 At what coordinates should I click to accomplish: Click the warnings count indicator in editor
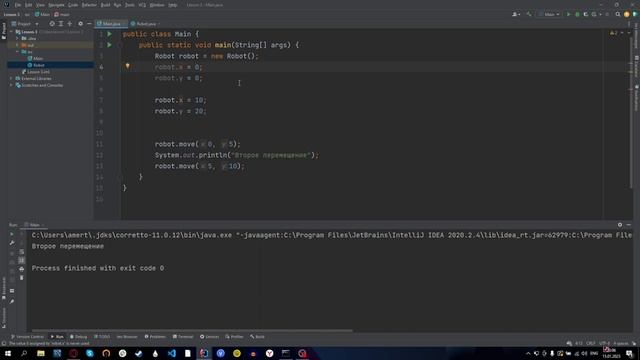tap(613, 33)
